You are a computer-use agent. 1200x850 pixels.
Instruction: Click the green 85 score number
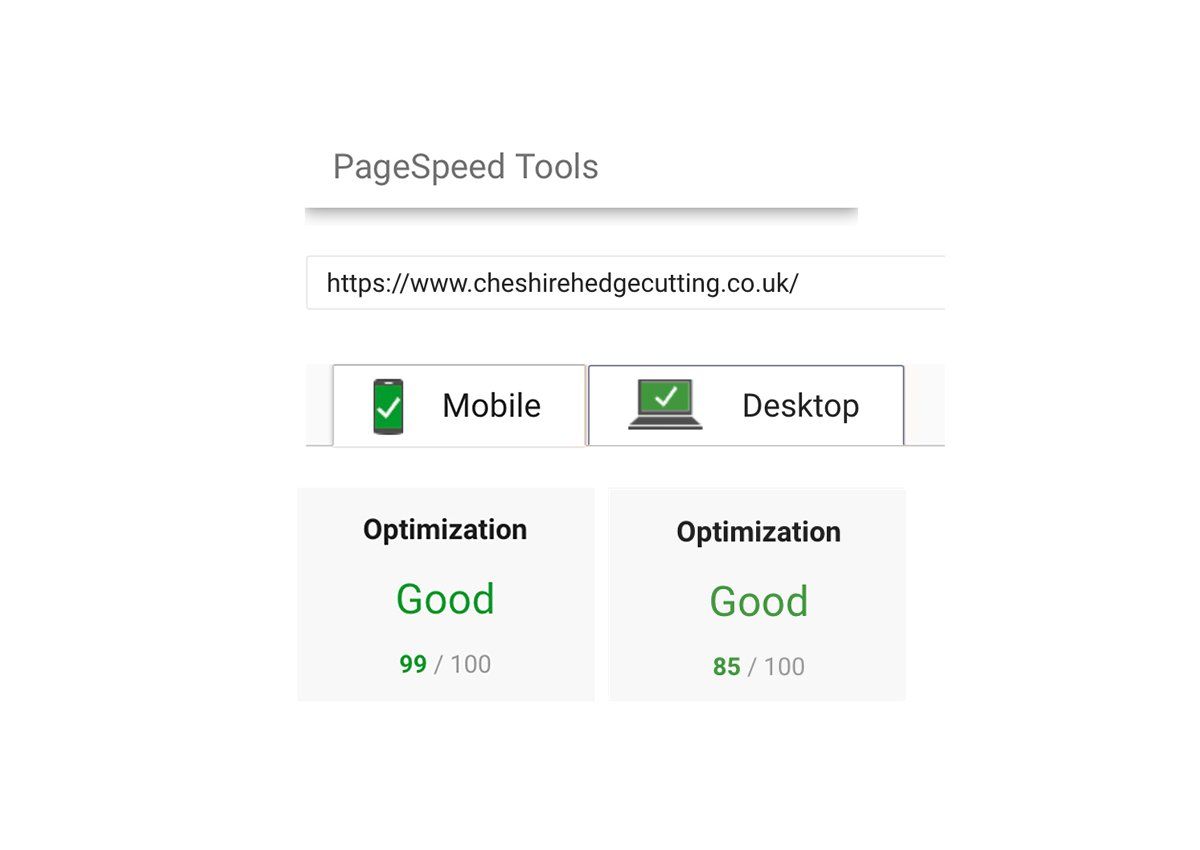[x=727, y=667]
